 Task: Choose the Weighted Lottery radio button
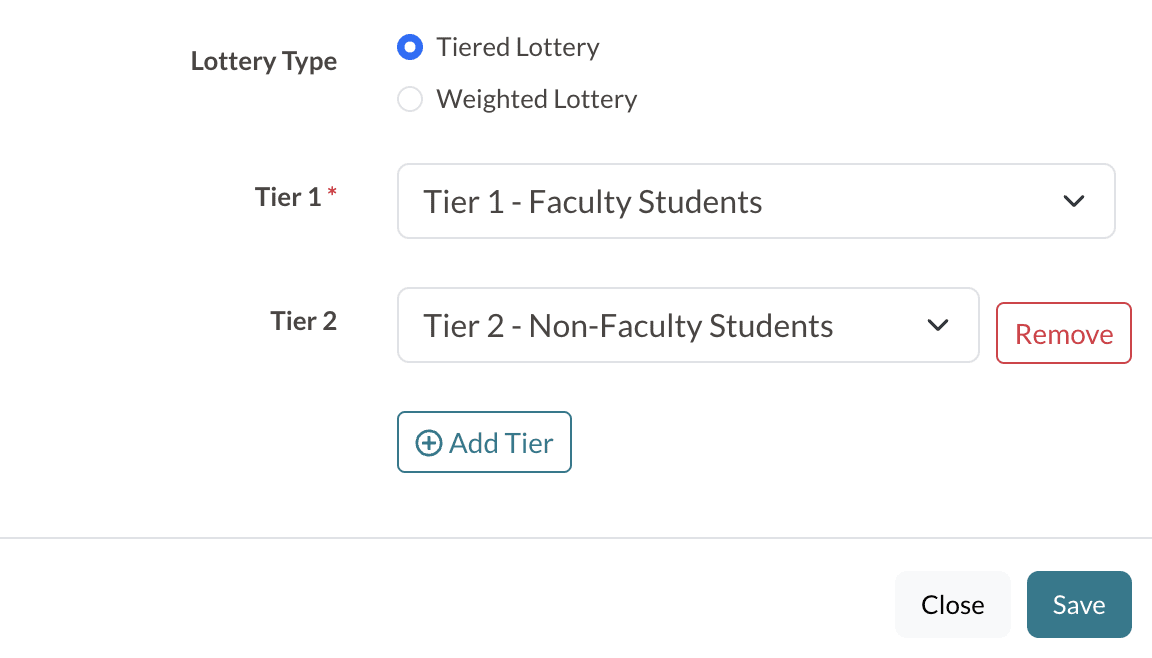[x=410, y=100]
